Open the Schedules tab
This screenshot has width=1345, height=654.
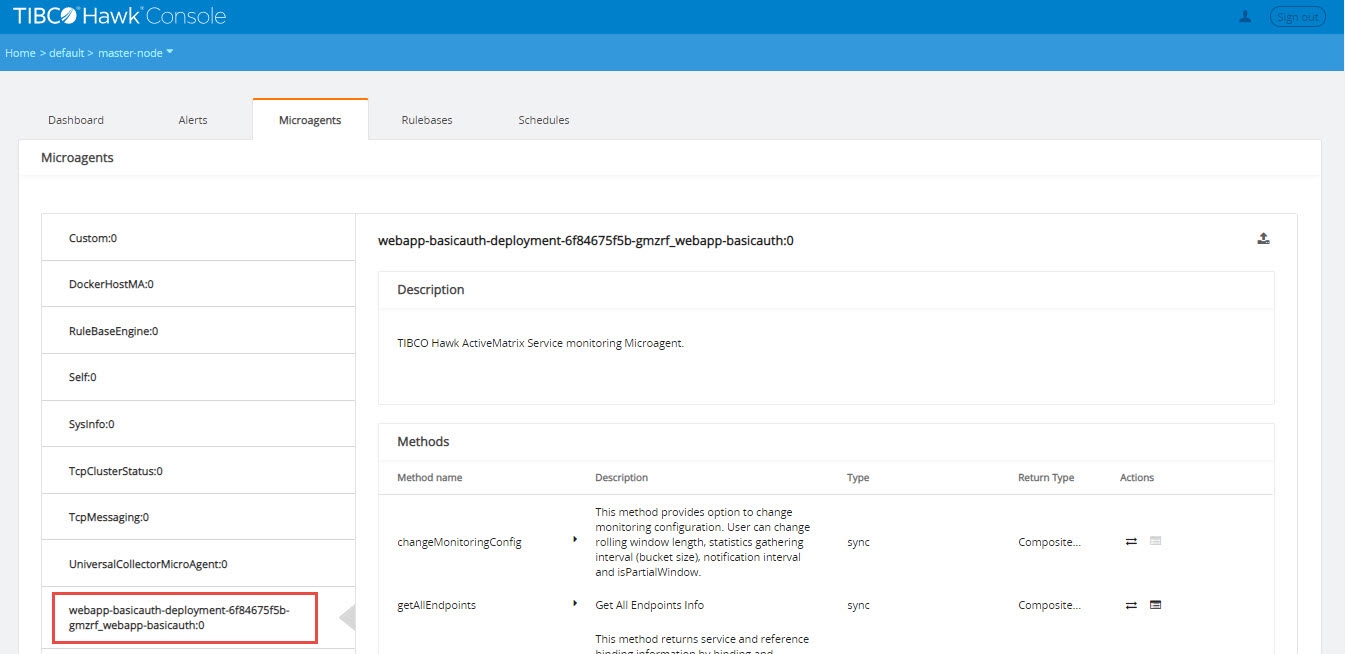coord(544,120)
